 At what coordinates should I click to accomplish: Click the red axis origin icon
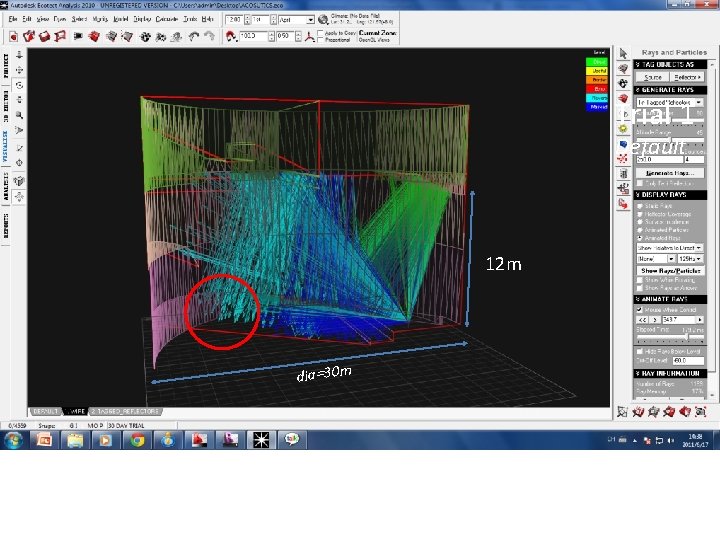(x=310, y=36)
